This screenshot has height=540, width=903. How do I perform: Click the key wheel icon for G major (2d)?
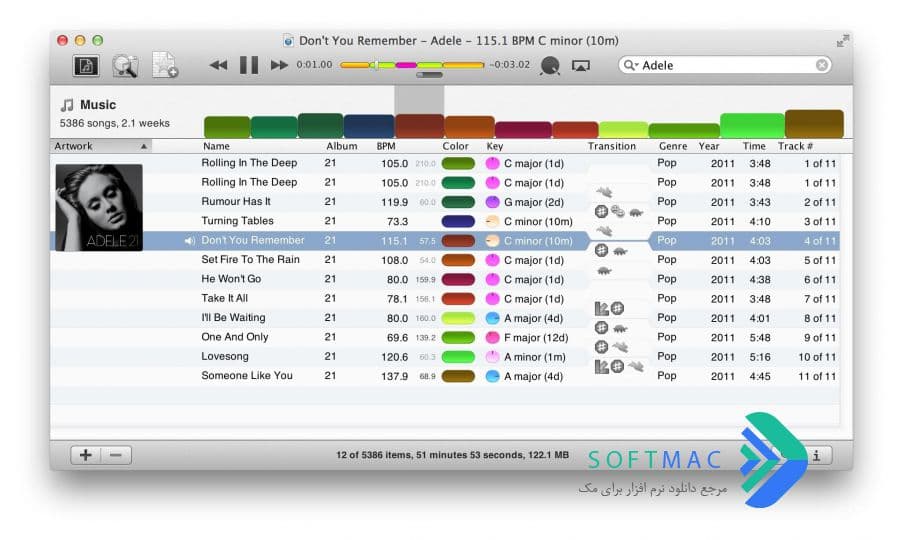click(492, 202)
